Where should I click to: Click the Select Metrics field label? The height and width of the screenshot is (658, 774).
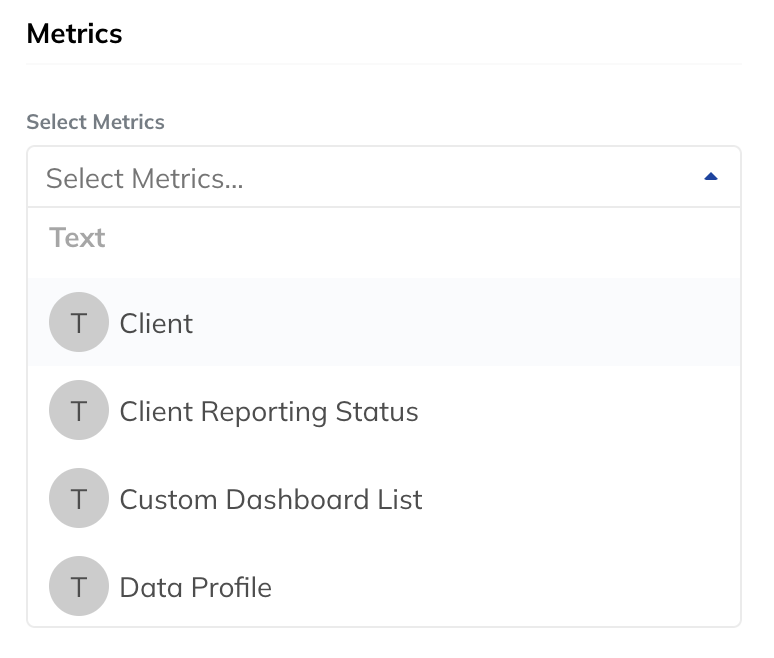tap(95, 122)
